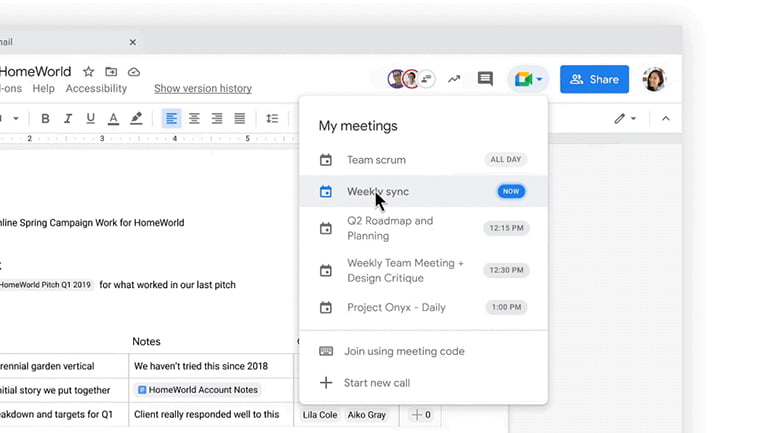Click the 12:15 PM time badge
Image resolution: width=770 pixels, height=433 pixels.
[x=506, y=228]
